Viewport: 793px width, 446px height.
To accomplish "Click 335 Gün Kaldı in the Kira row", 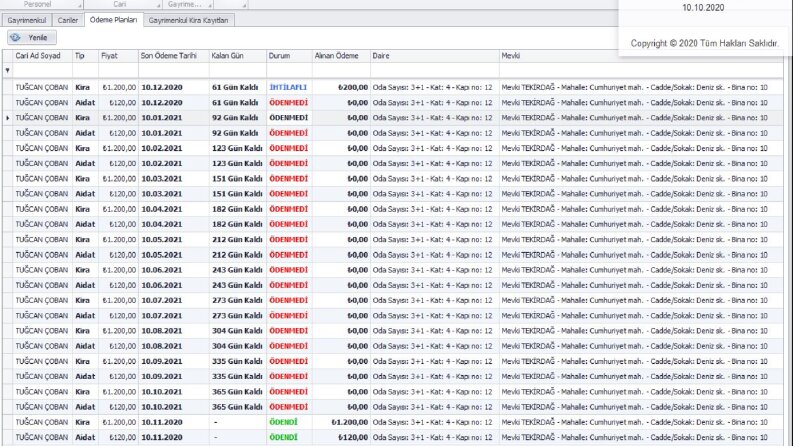I will click(x=237, y=361).
